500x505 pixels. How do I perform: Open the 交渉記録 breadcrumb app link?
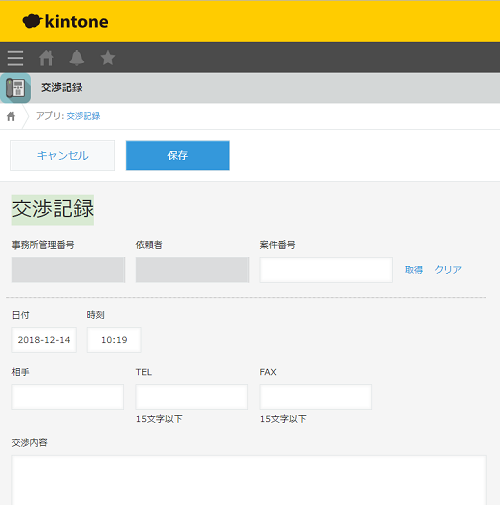coord(83,116)
